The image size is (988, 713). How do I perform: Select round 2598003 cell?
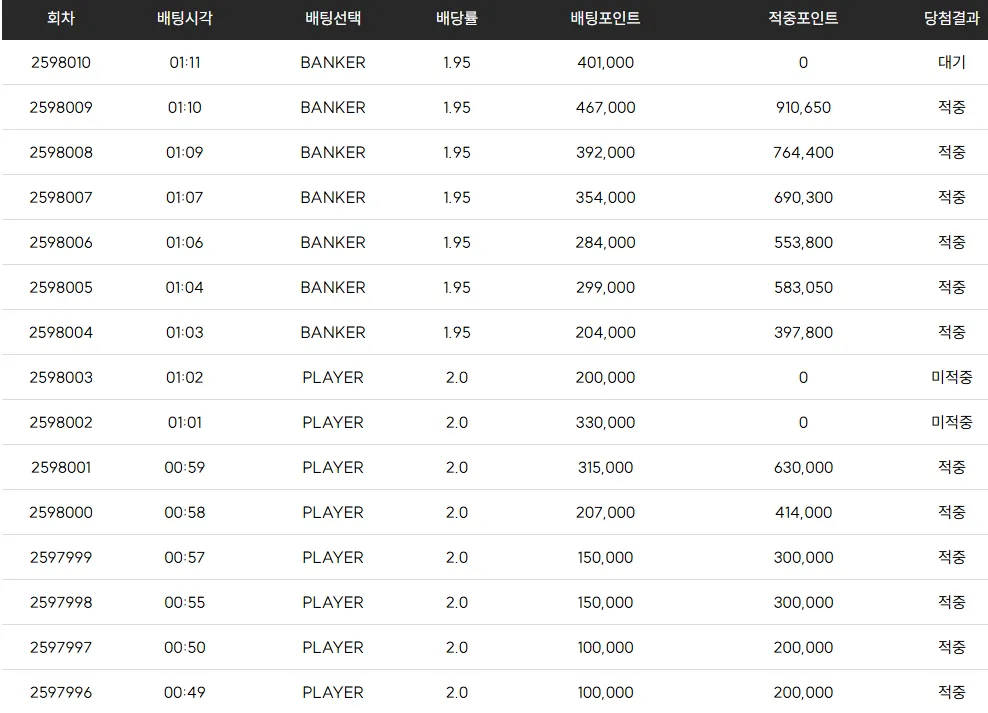61,377
